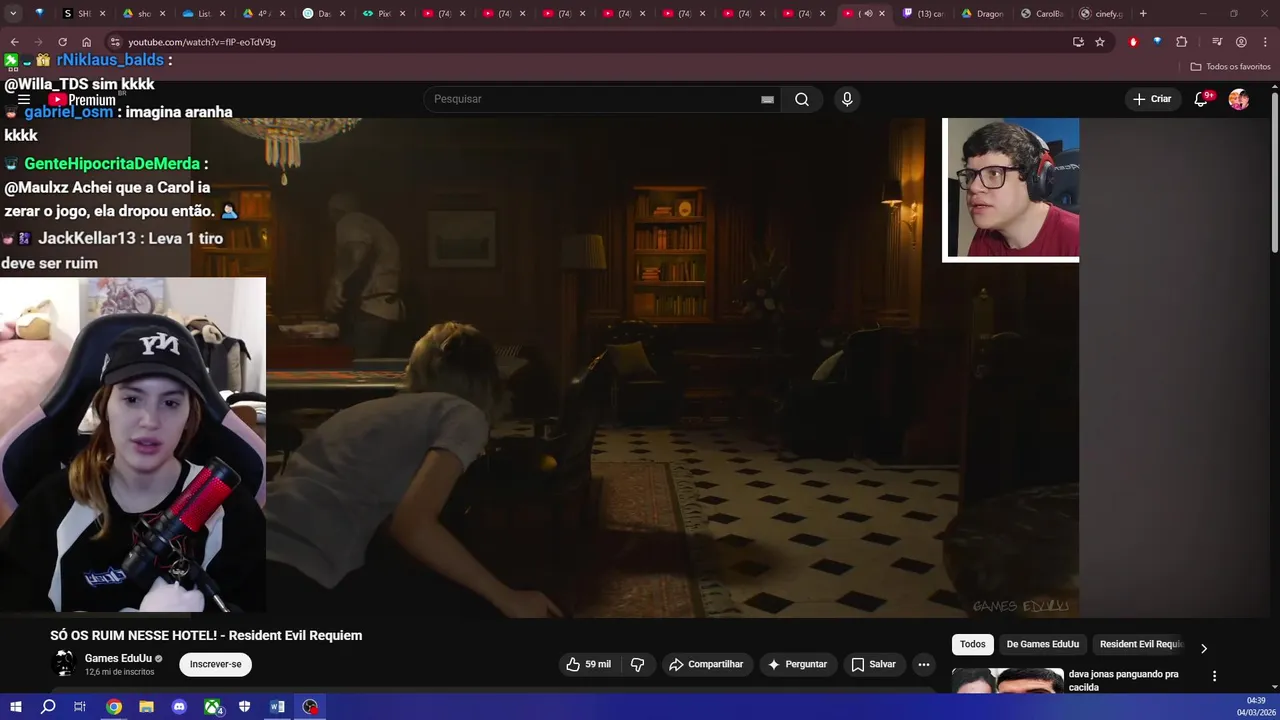
Task: Start voice search with the microphone
Action: point(847,99)
